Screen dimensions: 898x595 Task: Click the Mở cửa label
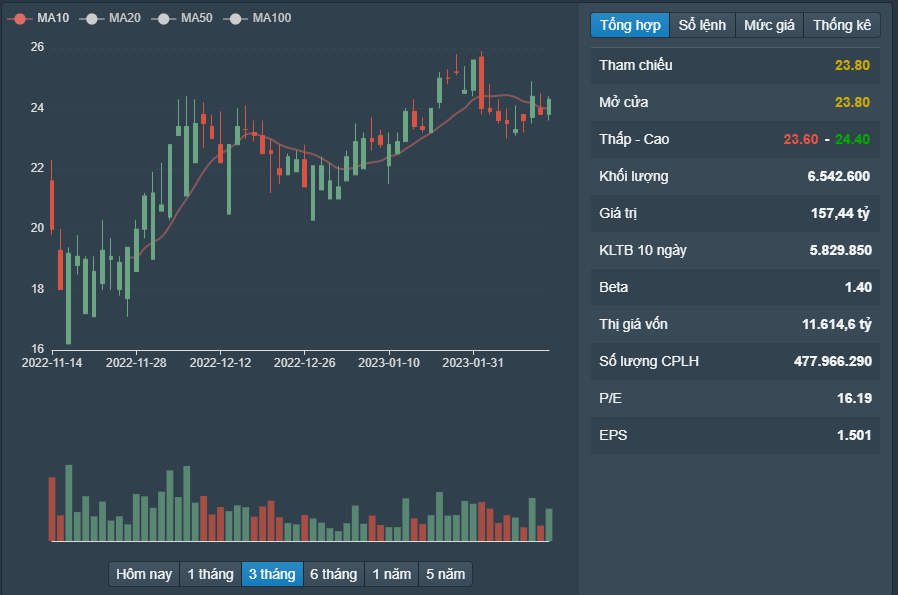click(x=624, y=103)
